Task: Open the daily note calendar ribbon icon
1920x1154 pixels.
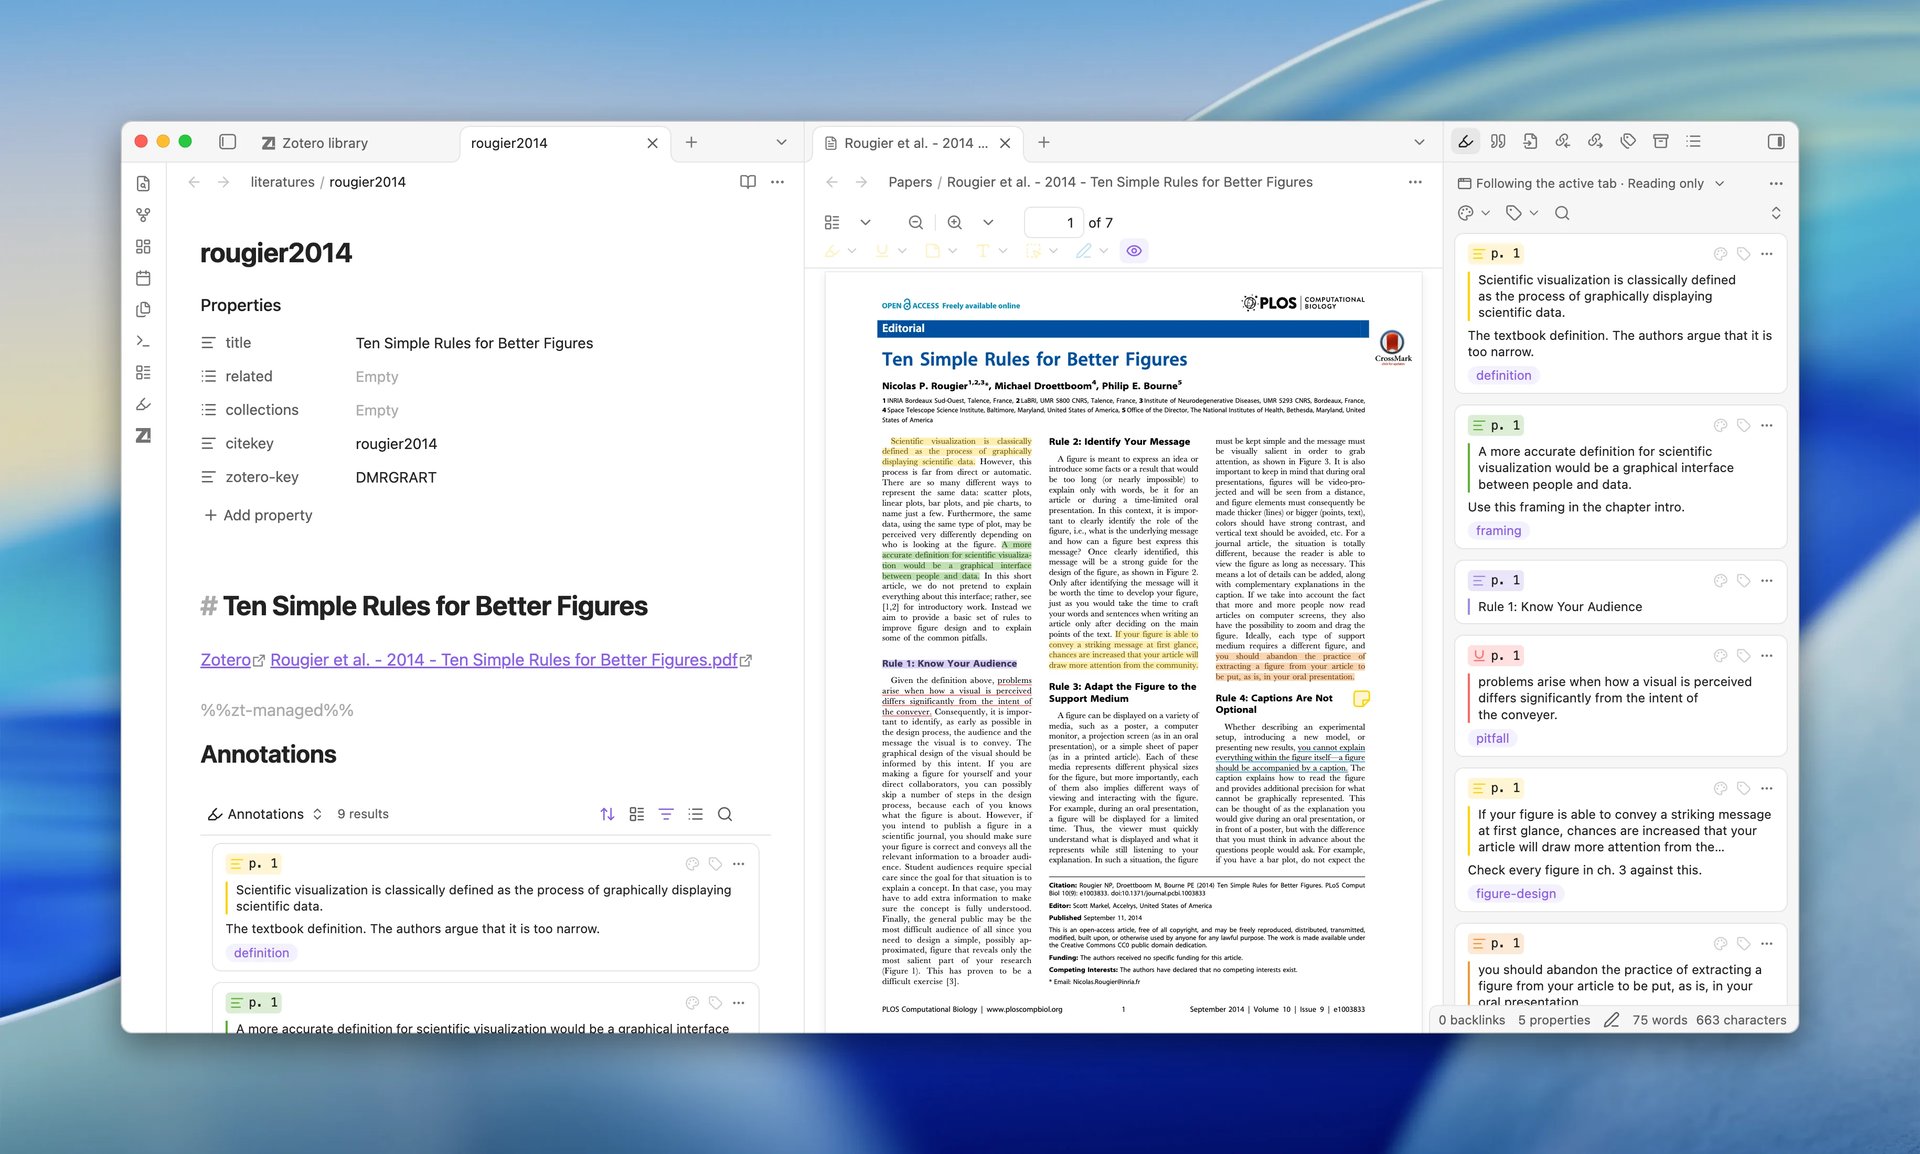Action: tap(143, 278)
